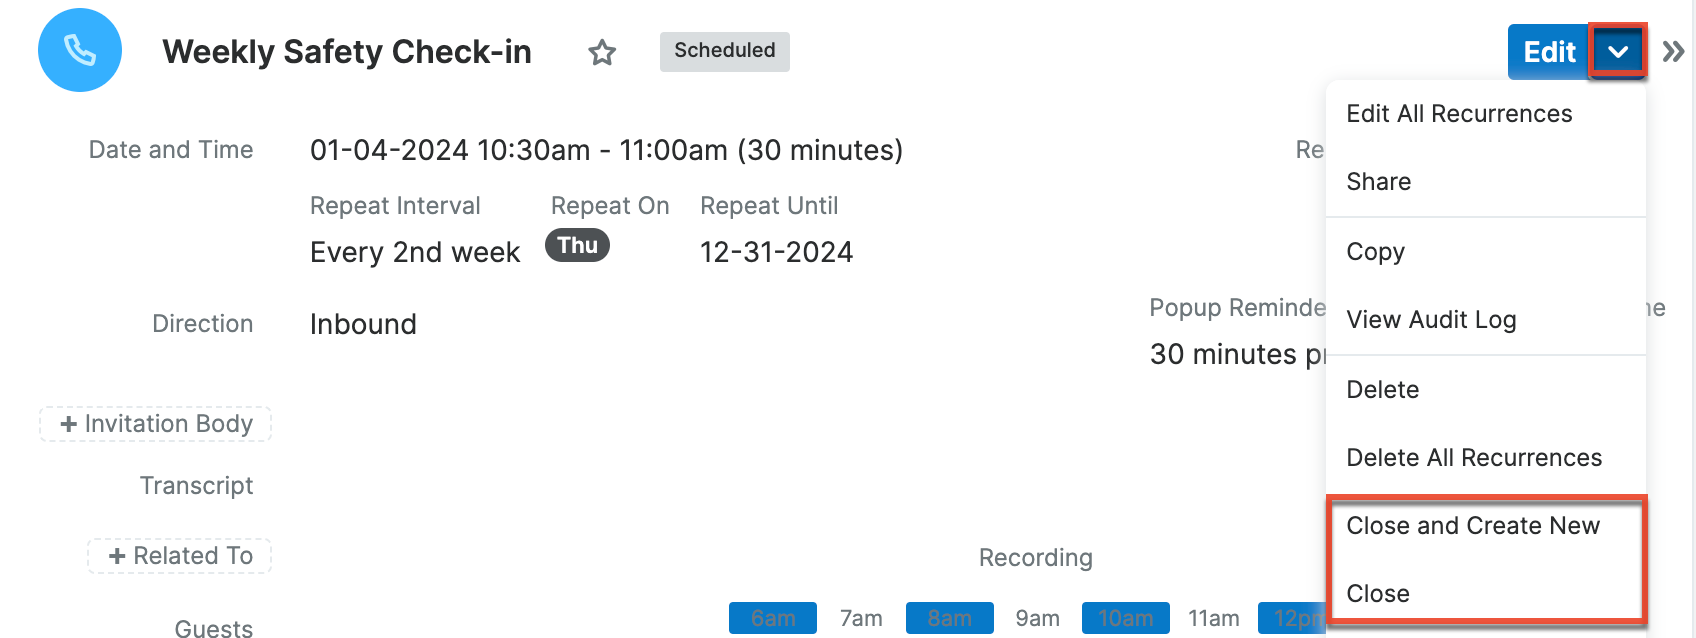Open View Audit Log menu item

1431,320
